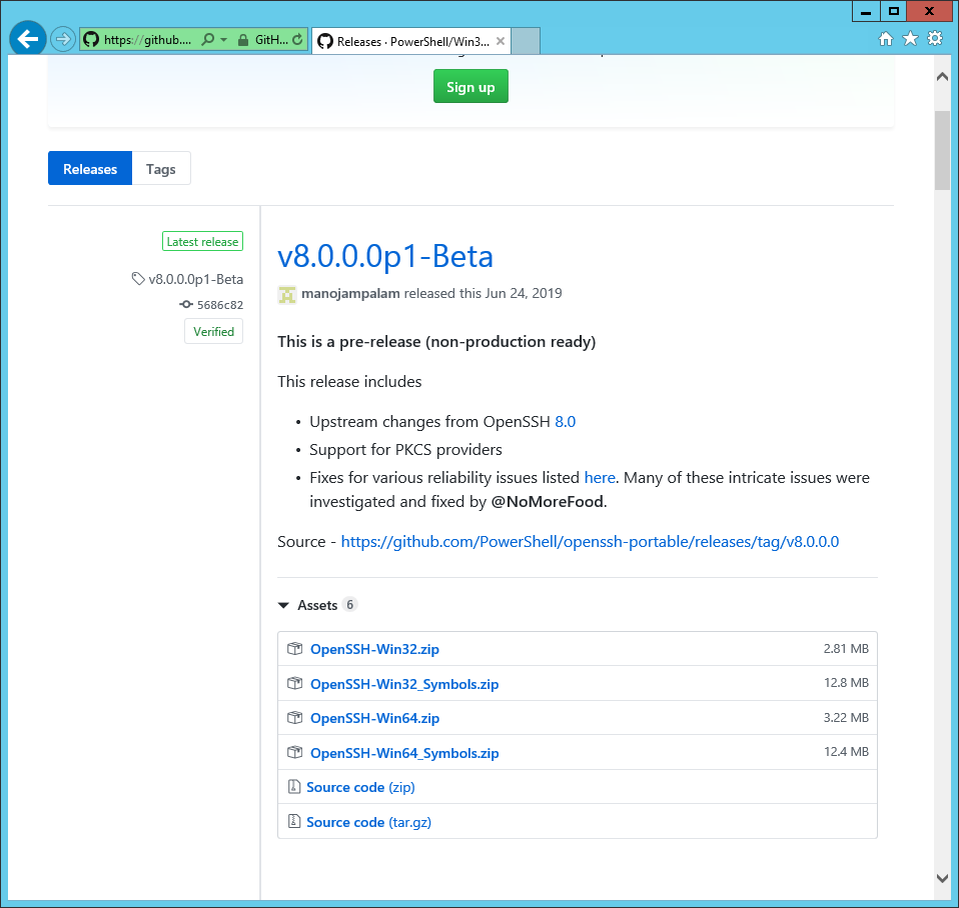
Task: Open the openssh-portable source release URL
Action: coord(590,542)
